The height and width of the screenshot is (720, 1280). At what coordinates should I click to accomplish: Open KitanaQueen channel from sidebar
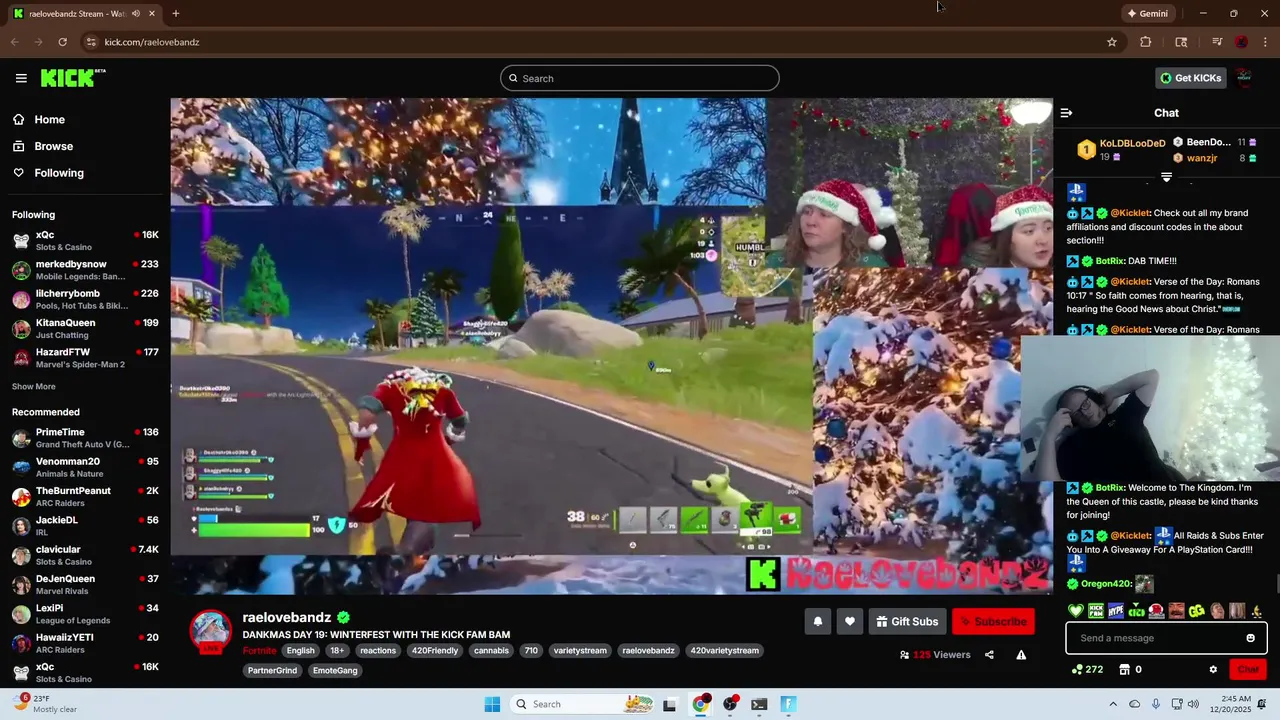pyautogui.click(x=85, y=329)
